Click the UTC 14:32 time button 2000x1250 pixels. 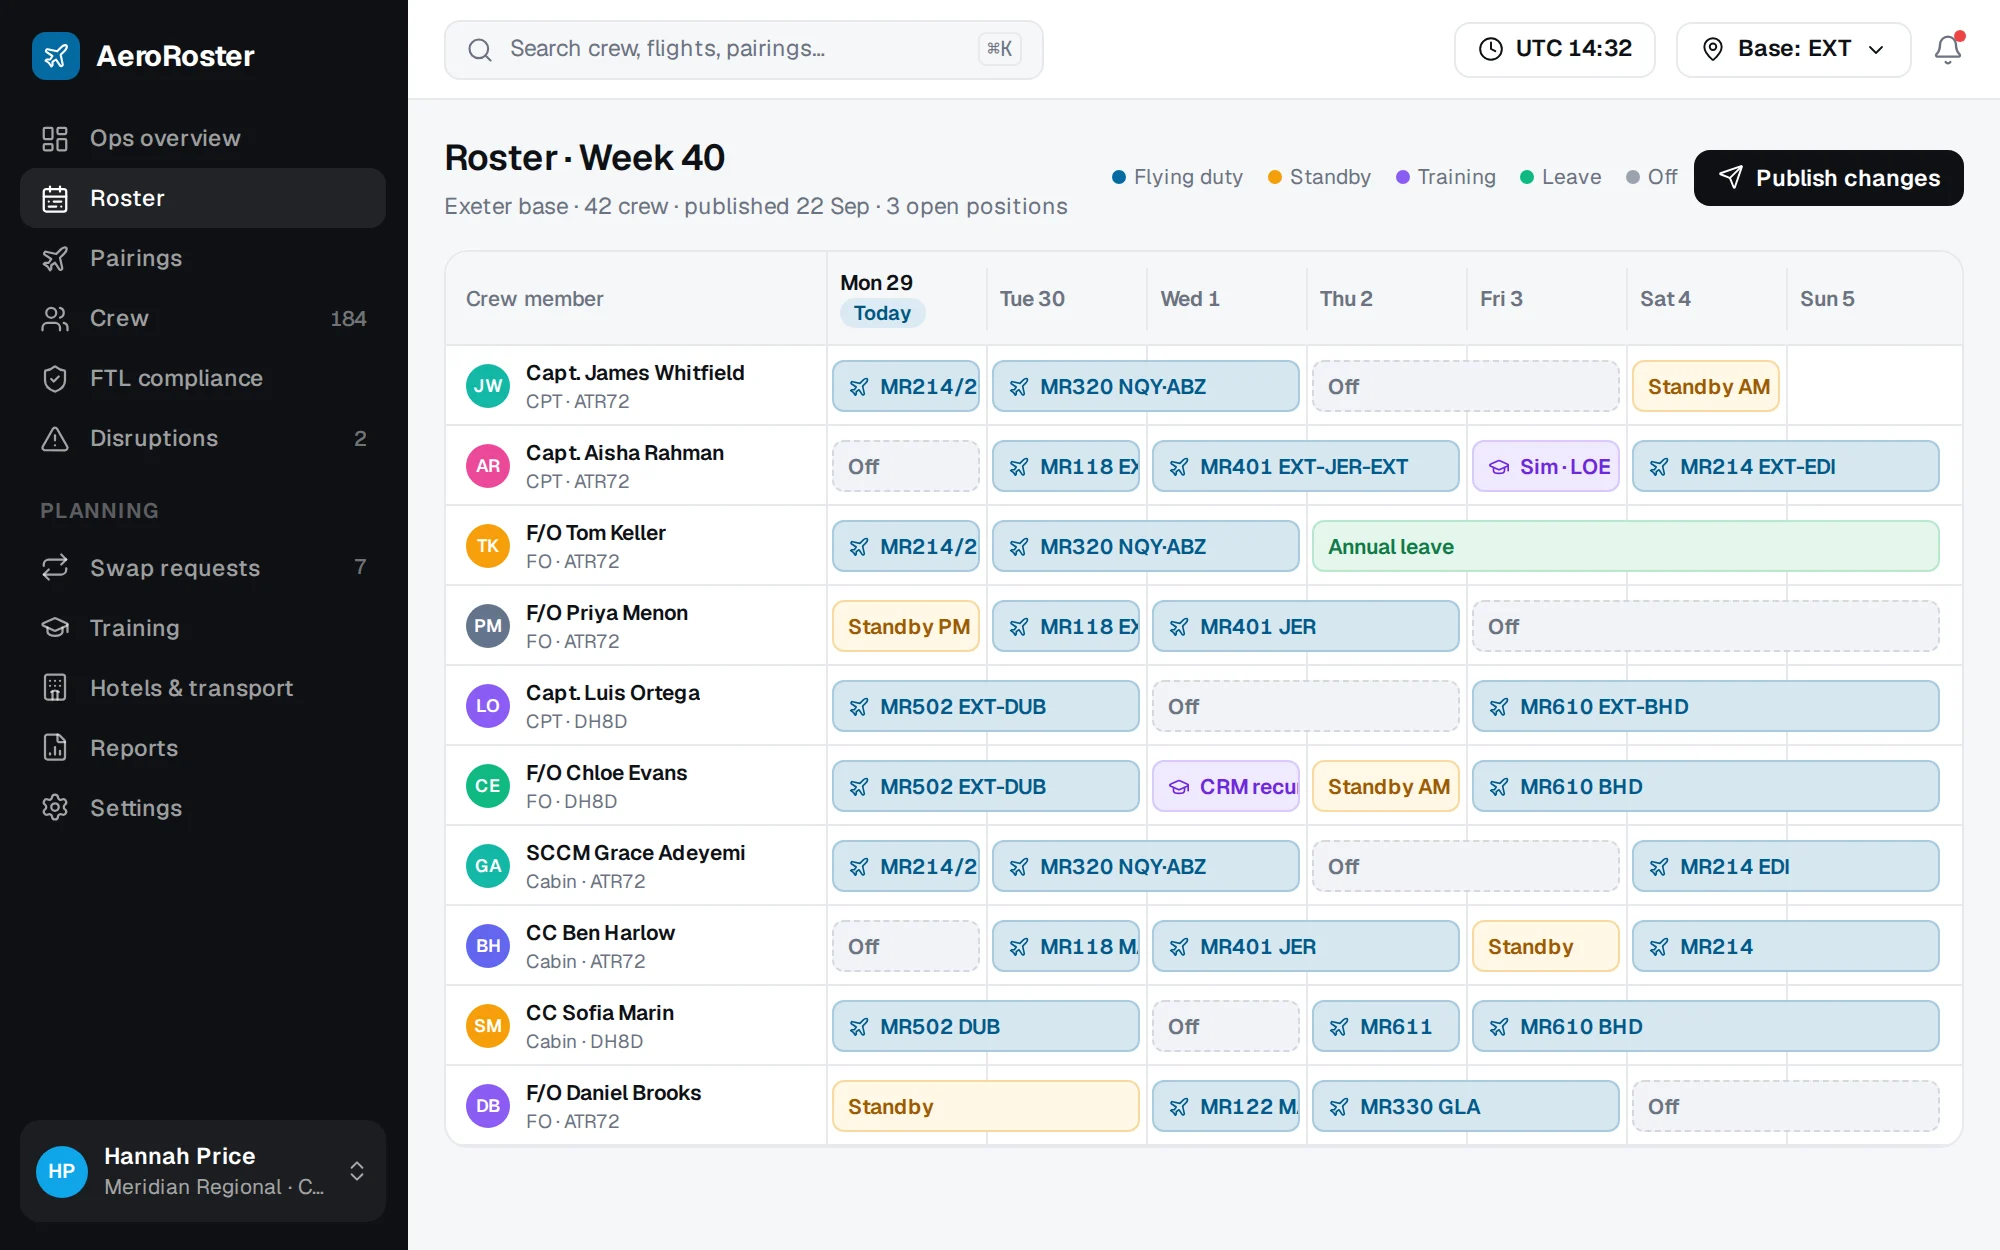click(1554, 49)
